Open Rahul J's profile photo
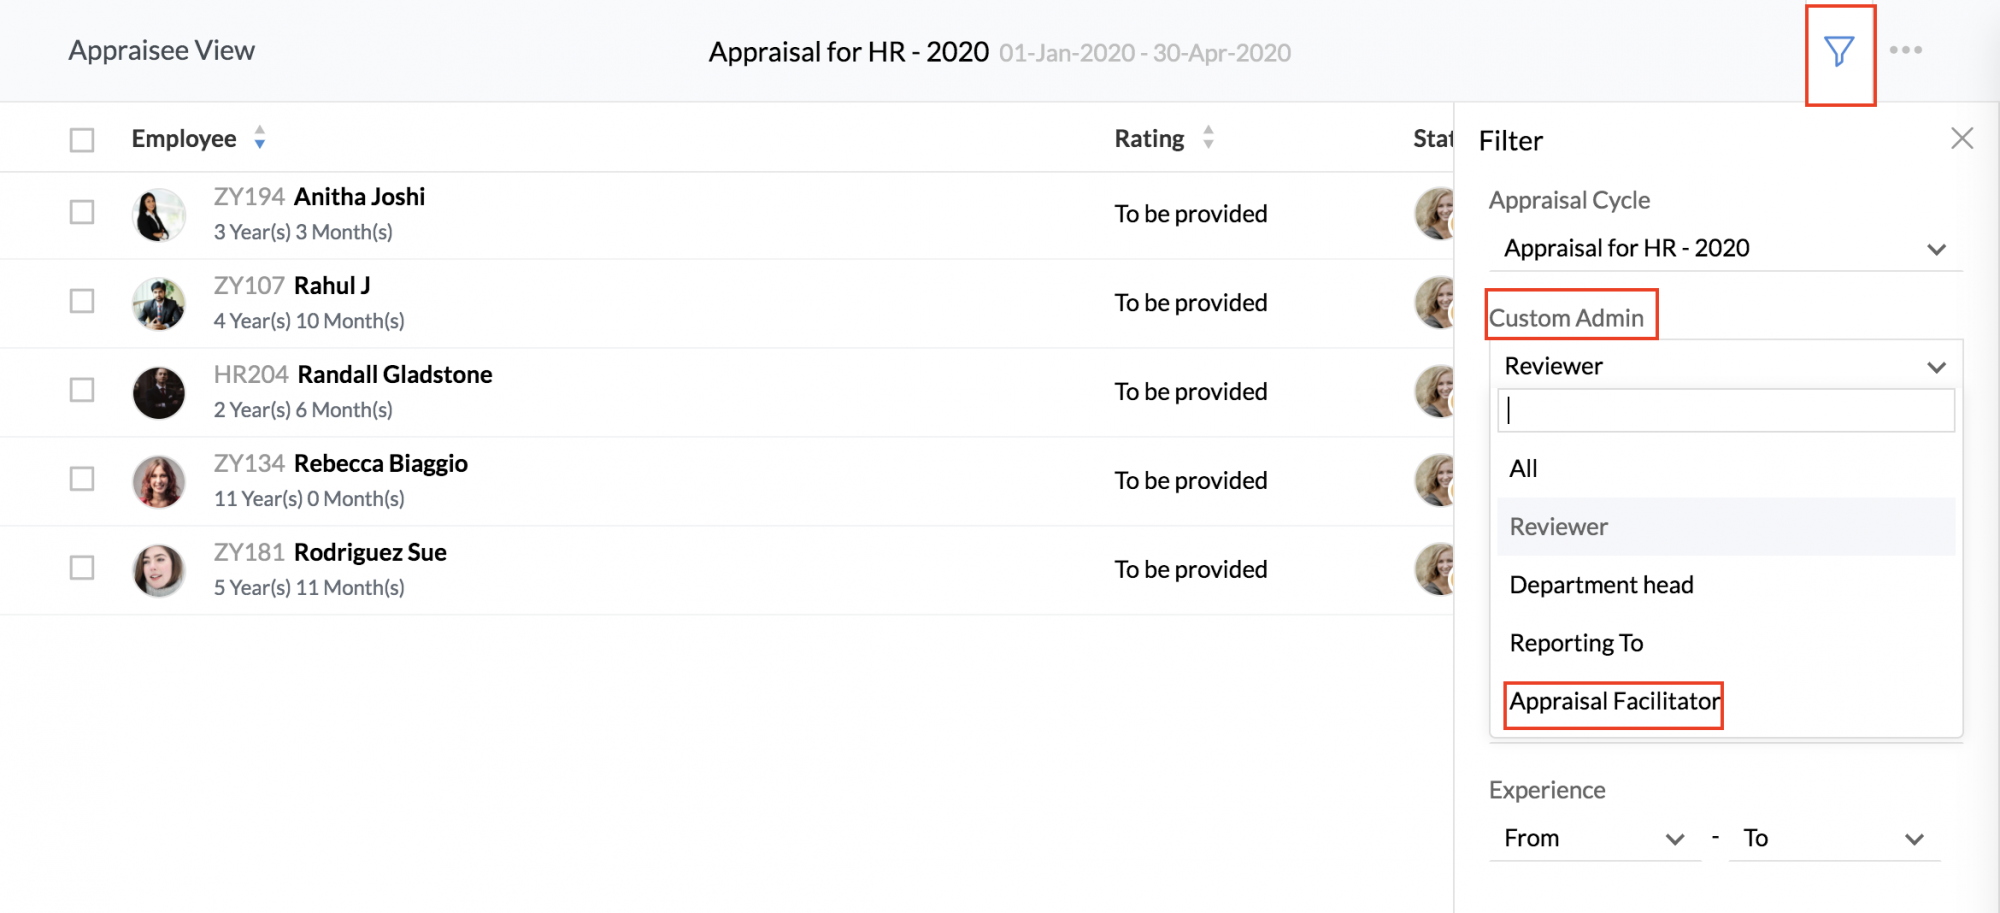Viewport: 2000px width, 913px height. click(159, 304)
